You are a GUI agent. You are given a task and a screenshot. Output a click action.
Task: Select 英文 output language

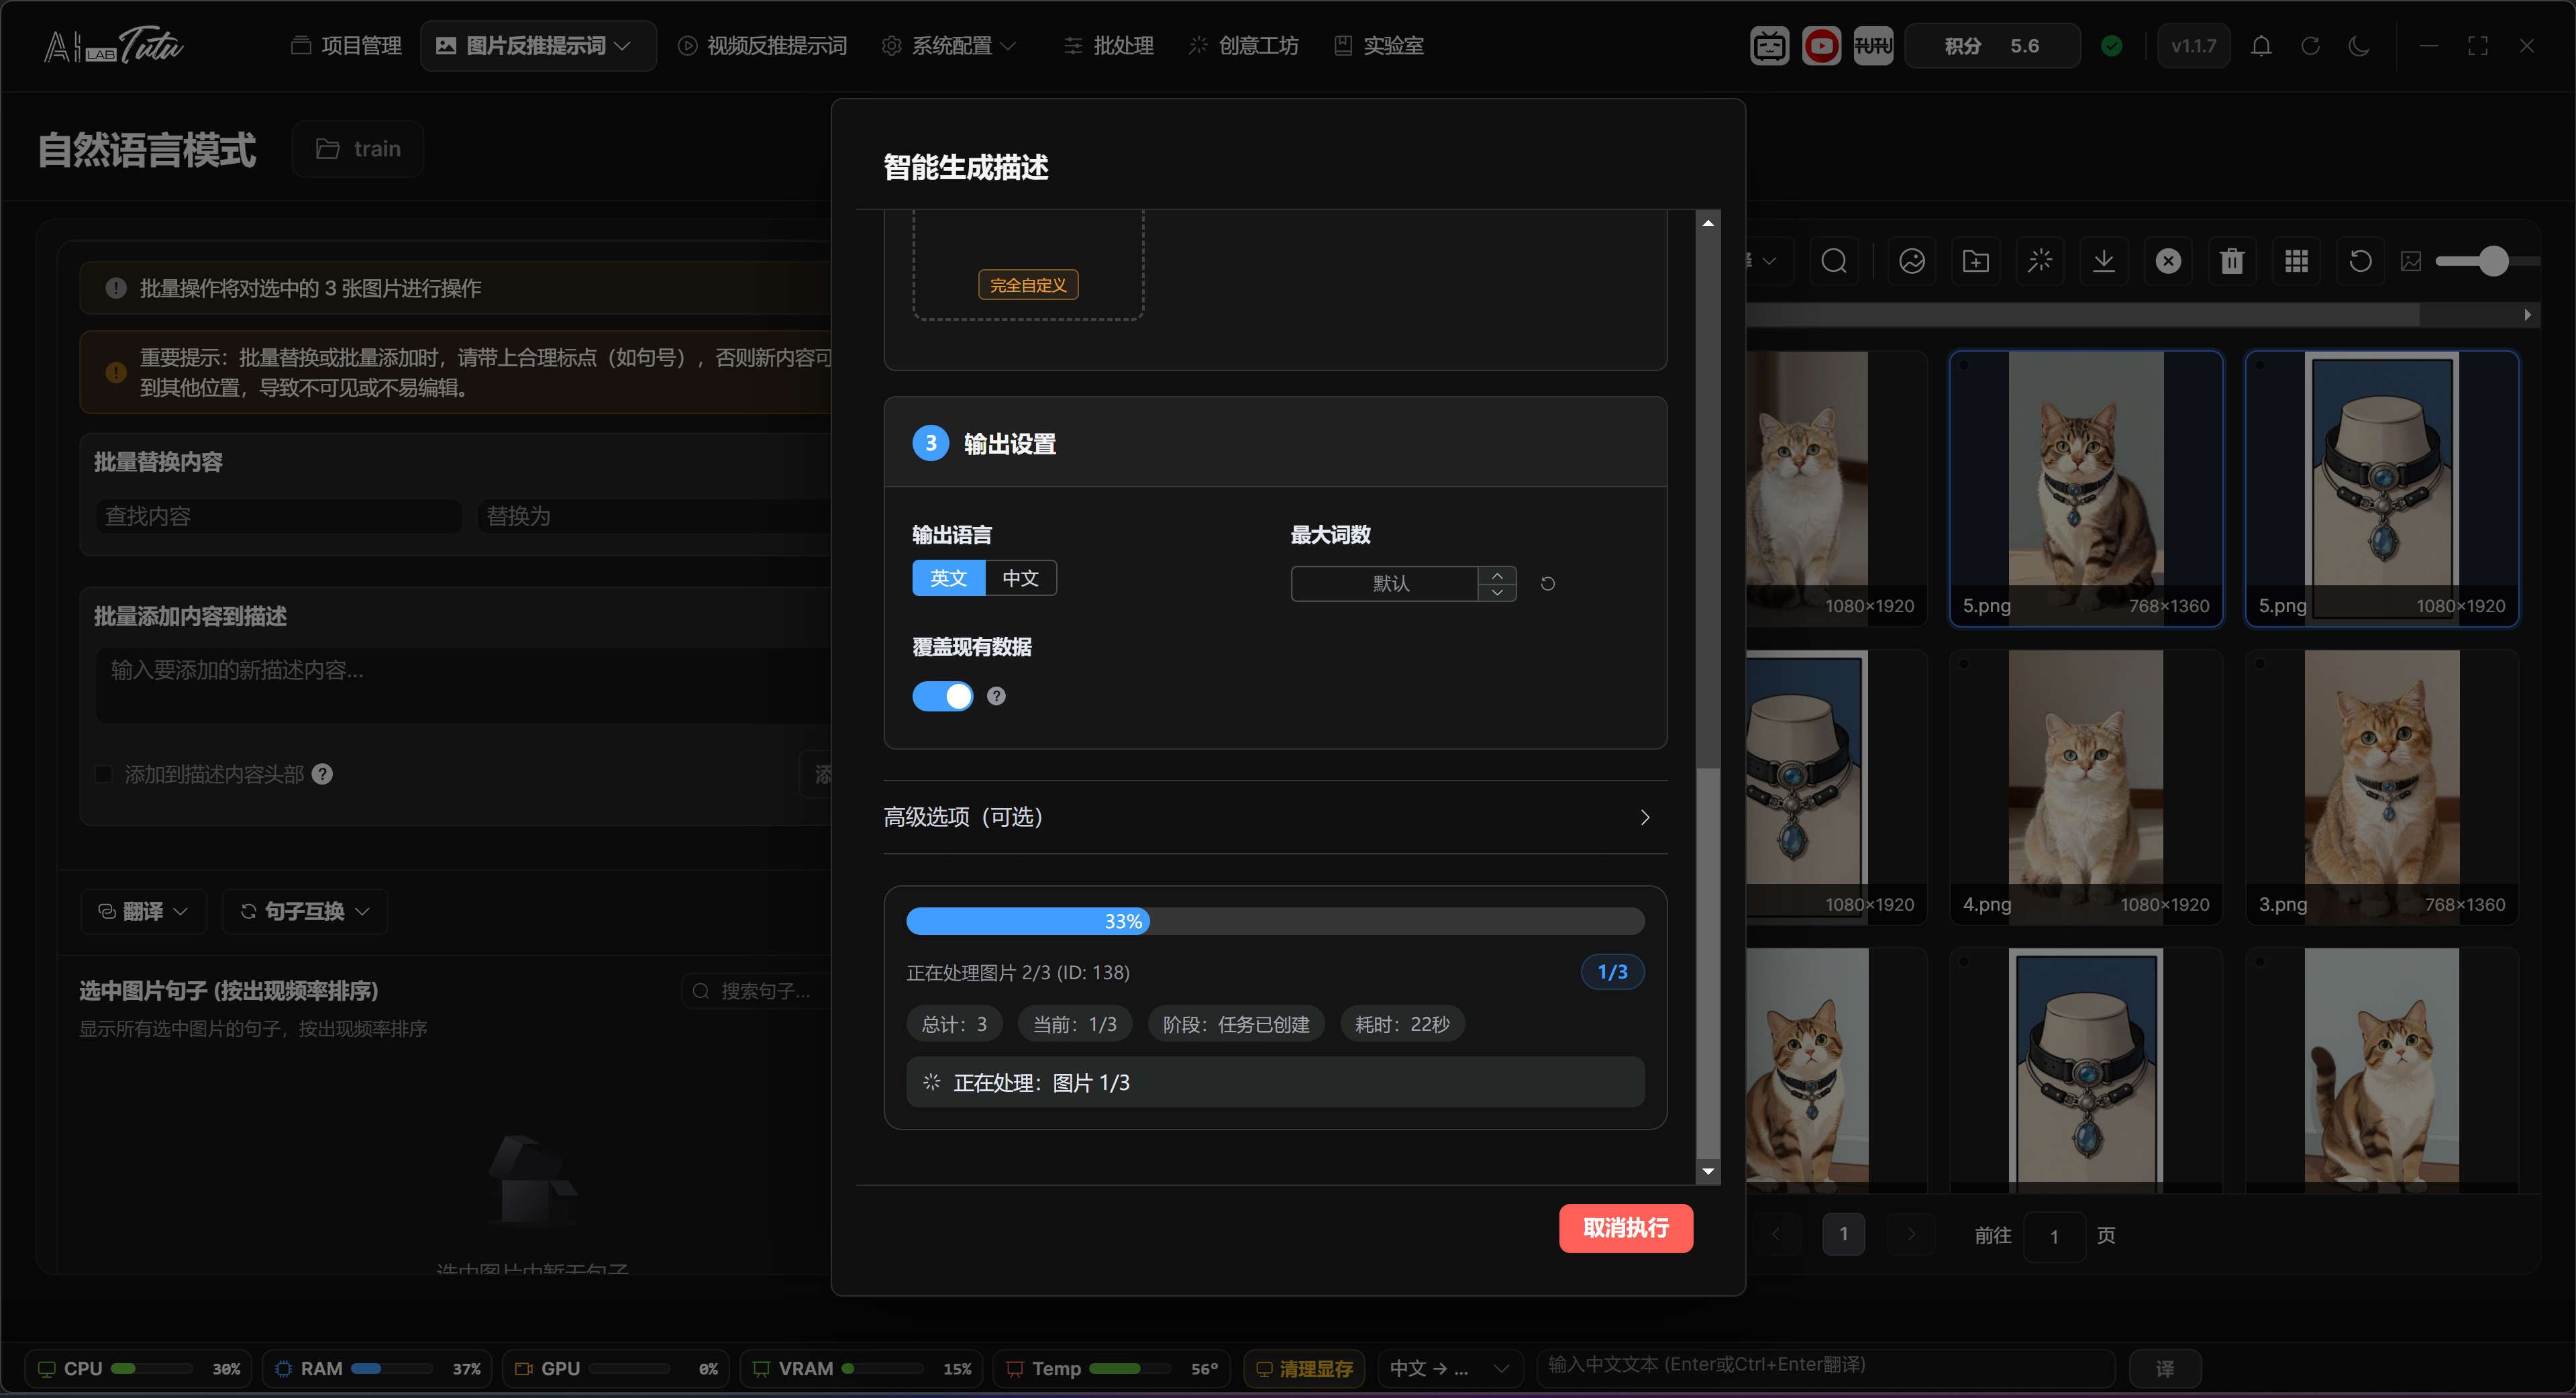coord(948,578)
